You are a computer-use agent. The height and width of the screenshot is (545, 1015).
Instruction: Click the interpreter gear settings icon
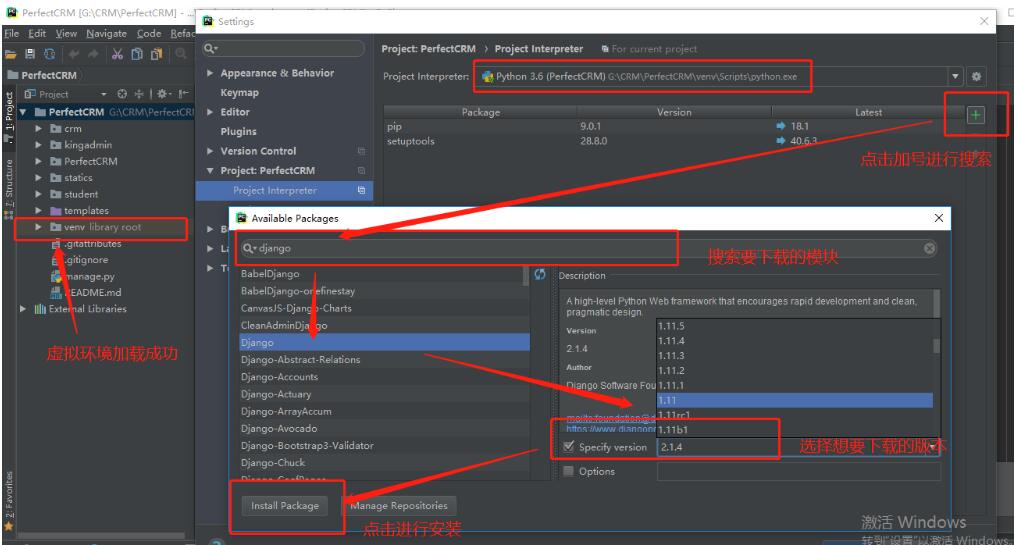tap(976, 76)
